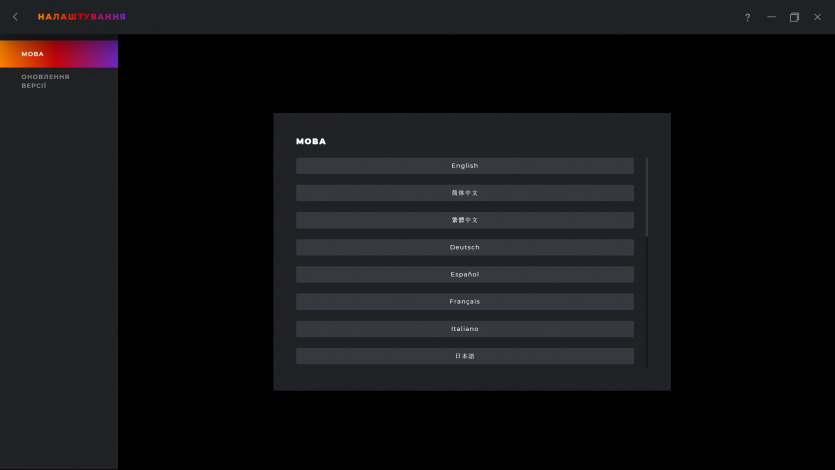The image size is (835, 470).
Task: Restore down the window size
Action: click(794, 17)
